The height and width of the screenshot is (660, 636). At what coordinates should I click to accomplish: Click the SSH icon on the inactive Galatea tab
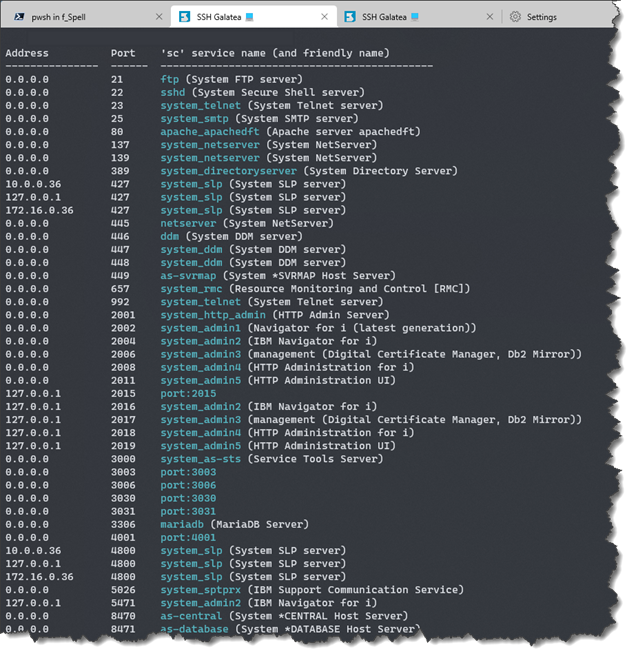(x=350, y=17)
